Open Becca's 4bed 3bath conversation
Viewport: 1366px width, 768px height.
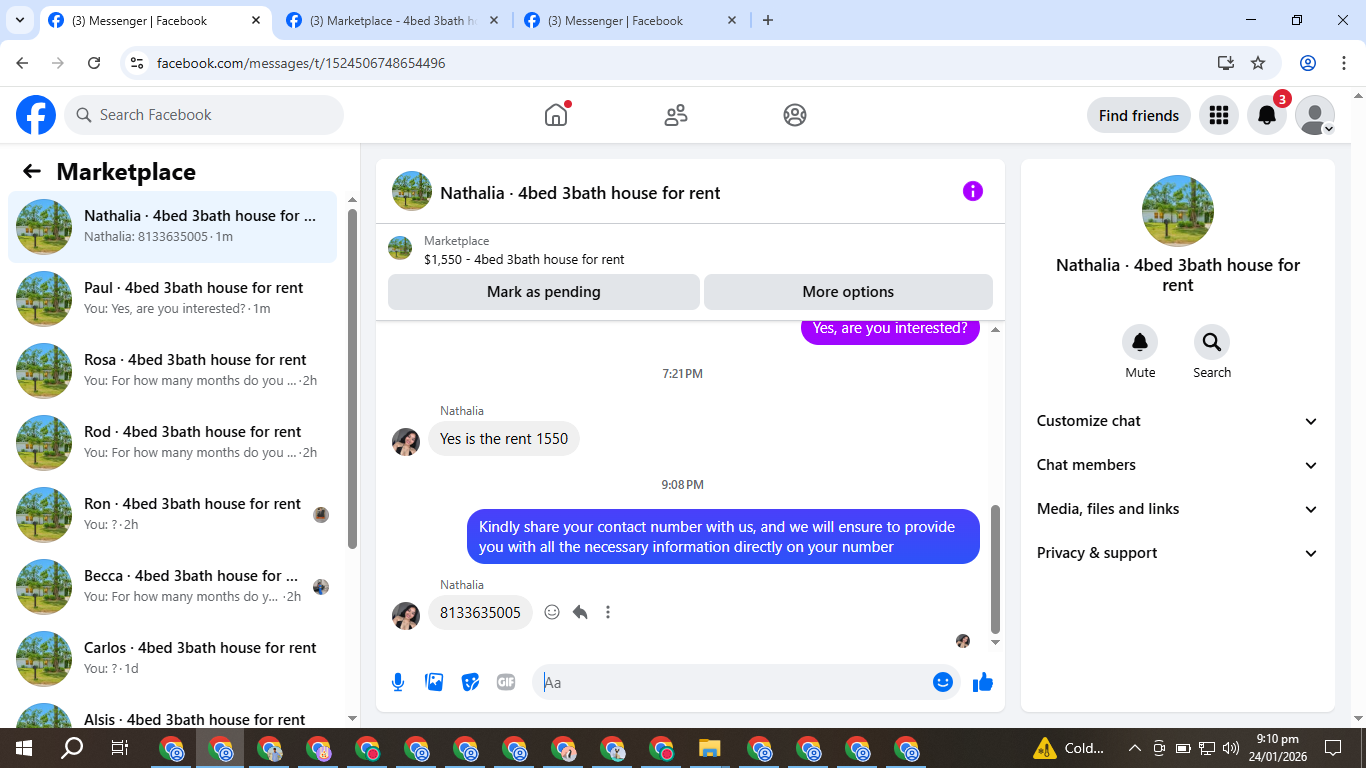[172, 586]
